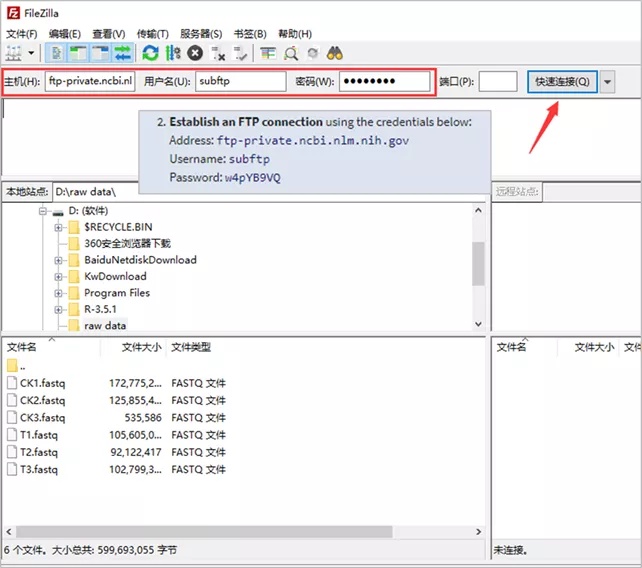Click the local tree scrollbar thumb
This screenshot has width=642, height=568.
click(478, 263)
